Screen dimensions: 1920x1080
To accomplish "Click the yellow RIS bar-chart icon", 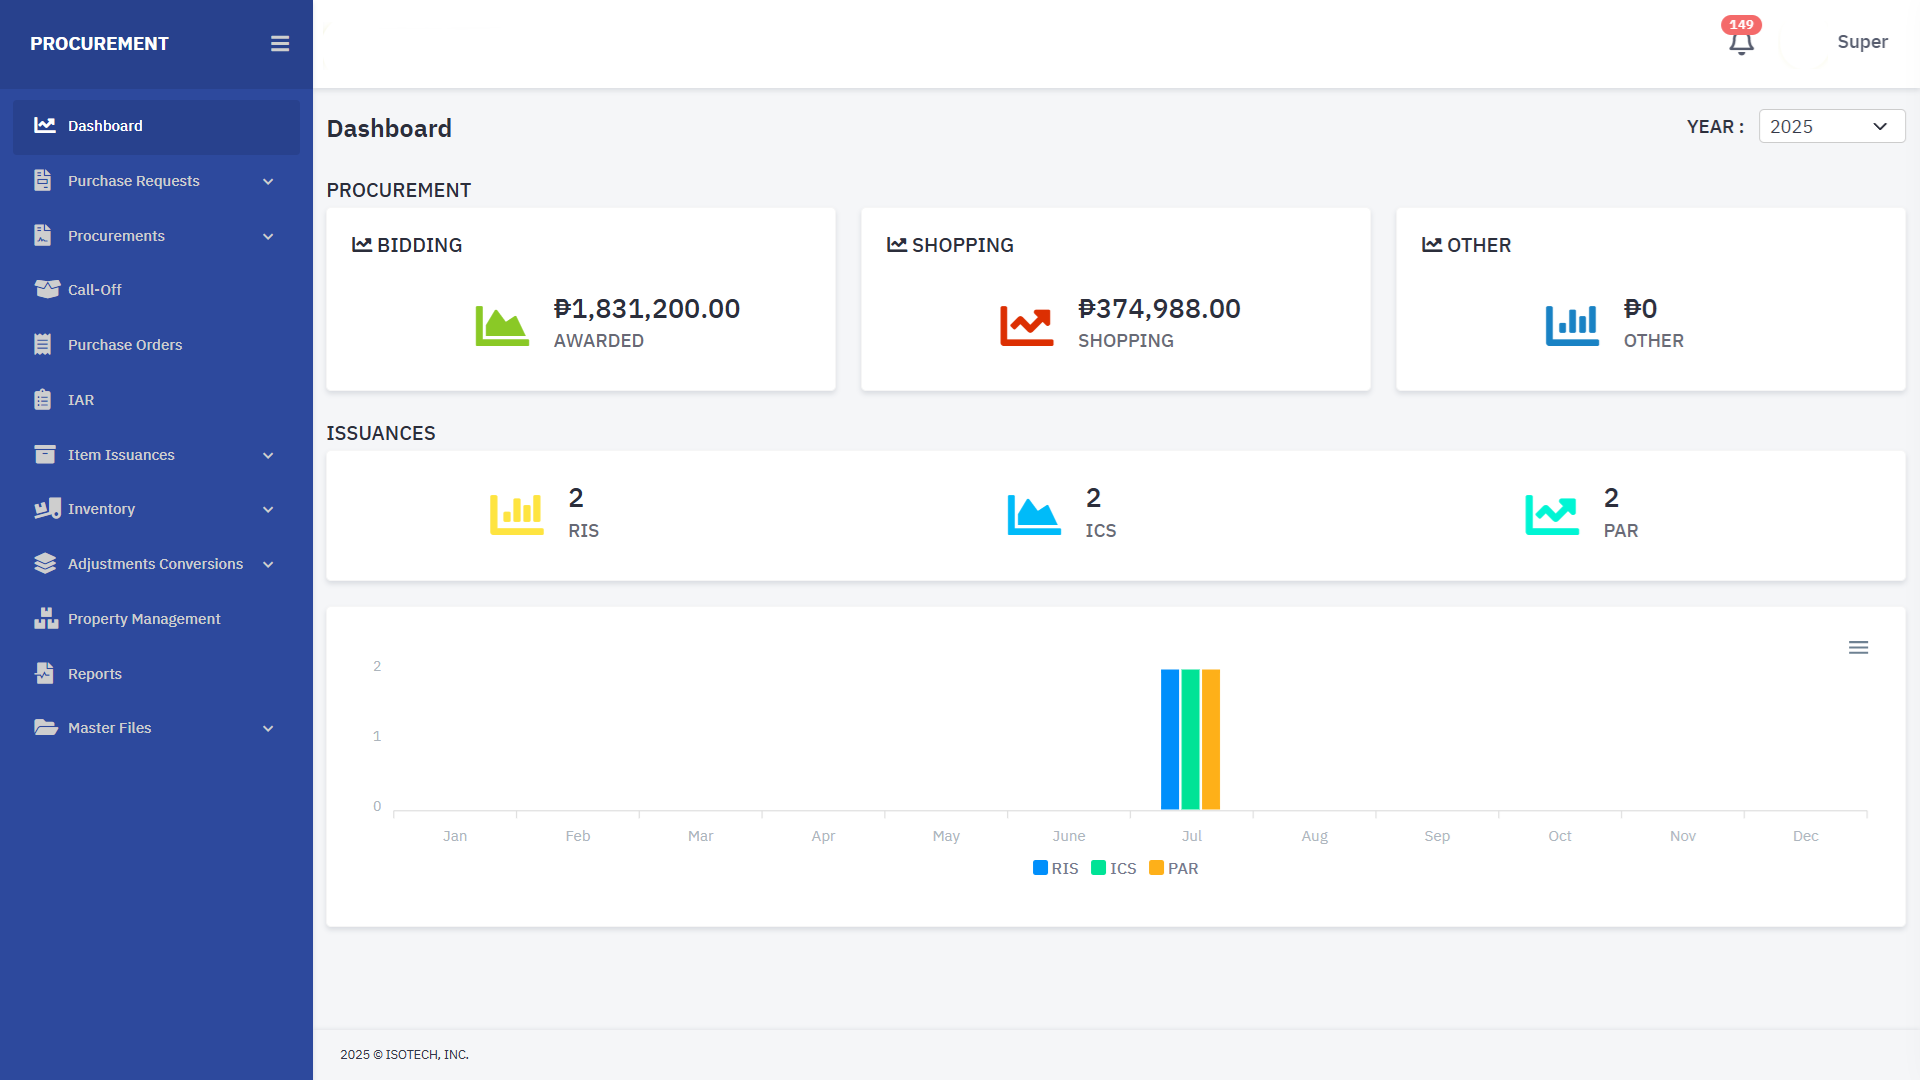I will click(517, 515).
